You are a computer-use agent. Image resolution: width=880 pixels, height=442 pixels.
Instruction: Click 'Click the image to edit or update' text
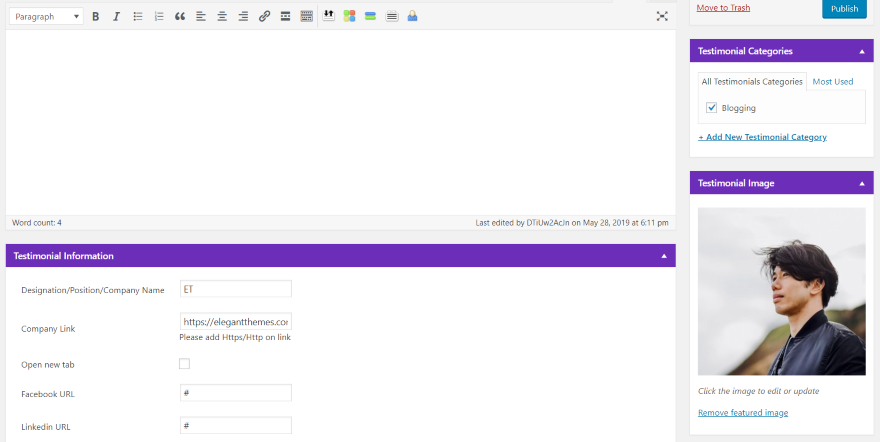click(759, 391)
